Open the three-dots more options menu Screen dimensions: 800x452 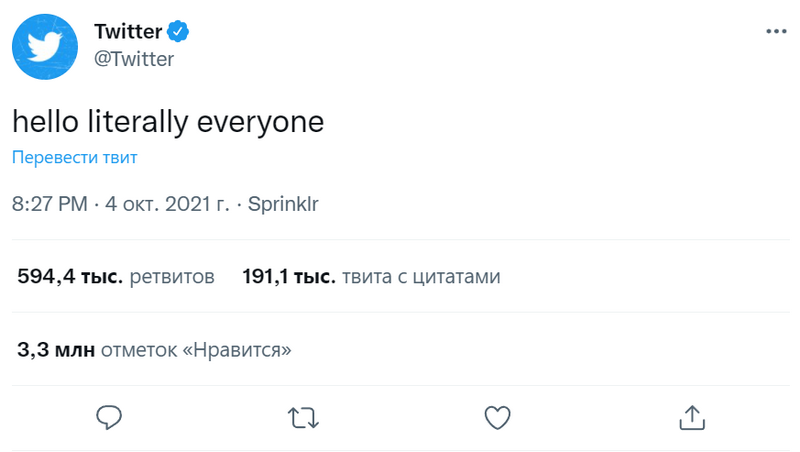[x=776, y=32]
